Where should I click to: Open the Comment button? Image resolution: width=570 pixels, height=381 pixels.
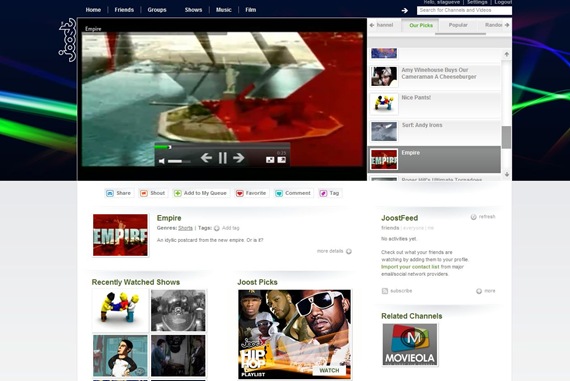click(293, 193)
